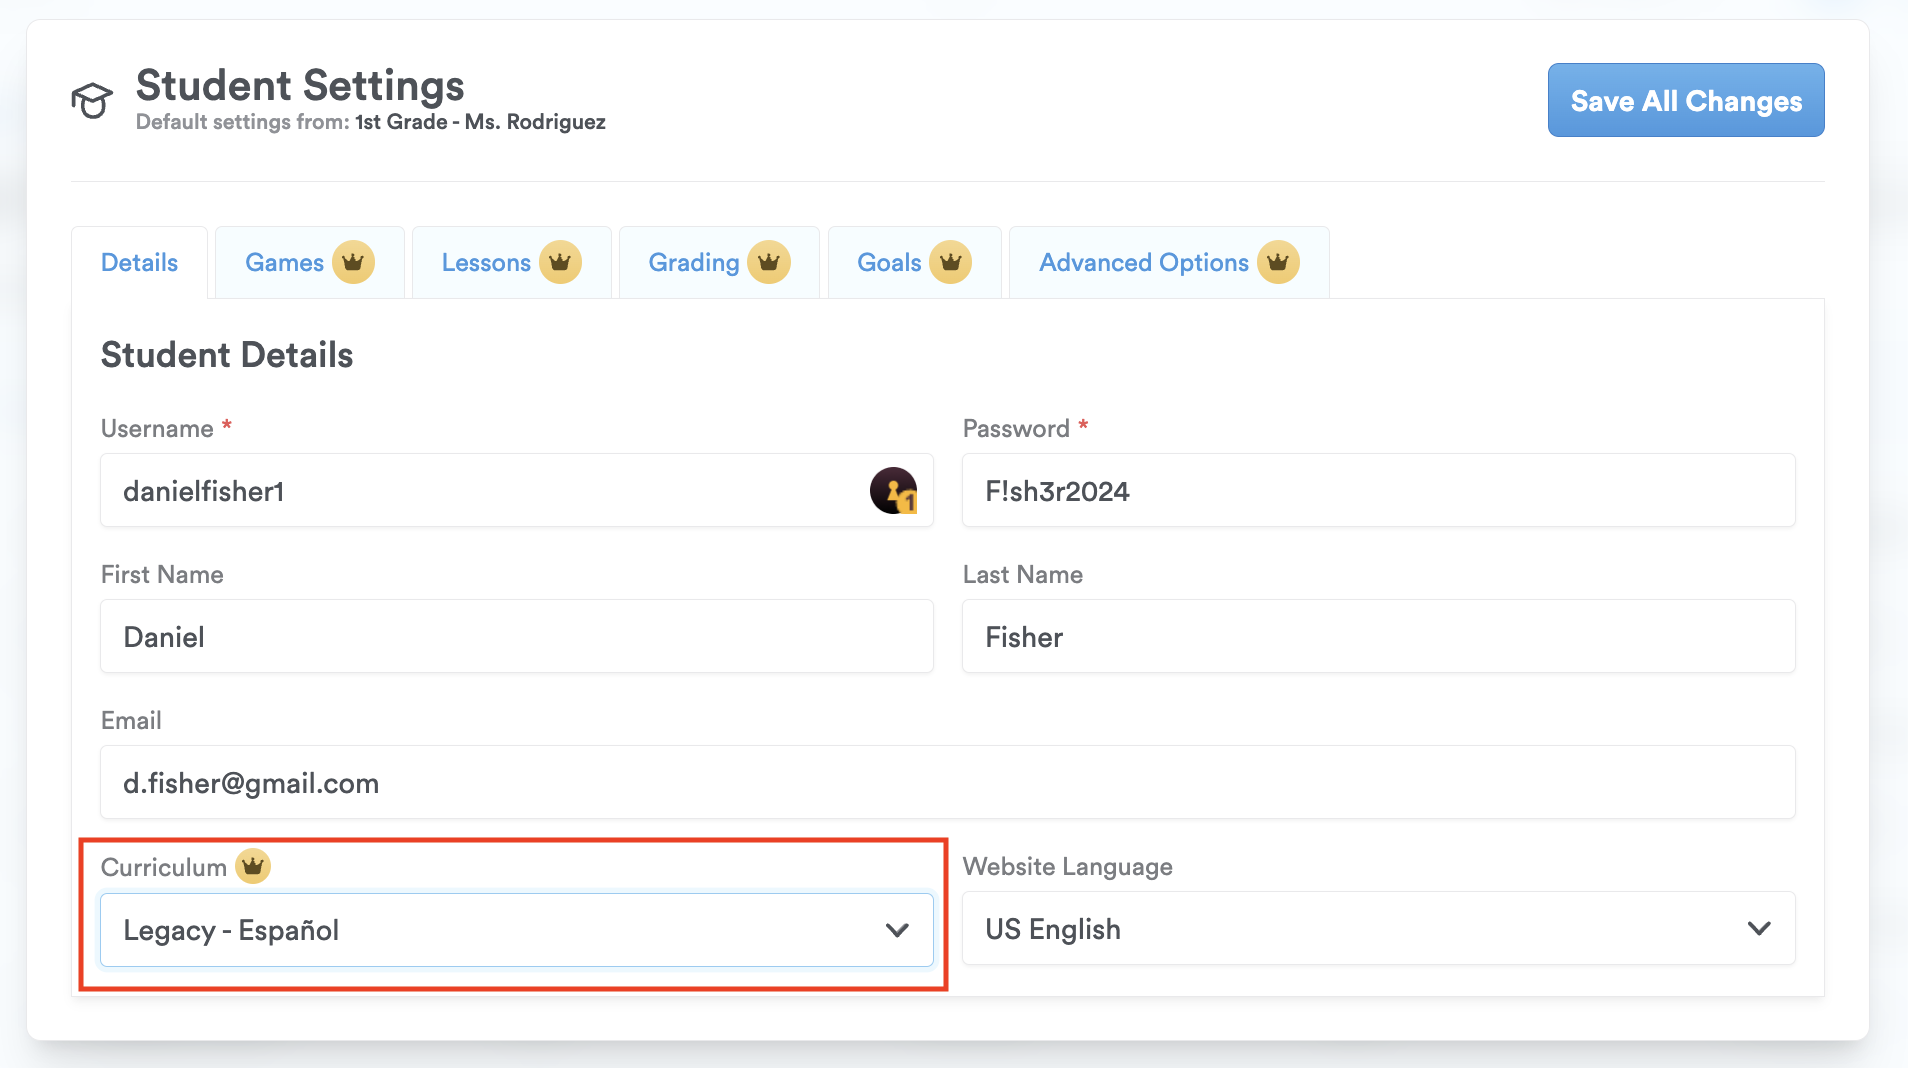This screenshot has width=1908, height=1068.
Task: Open the Curriculum dropdown showing Legacy - Español
Action: pyautogui.click(x=500, y=930)
